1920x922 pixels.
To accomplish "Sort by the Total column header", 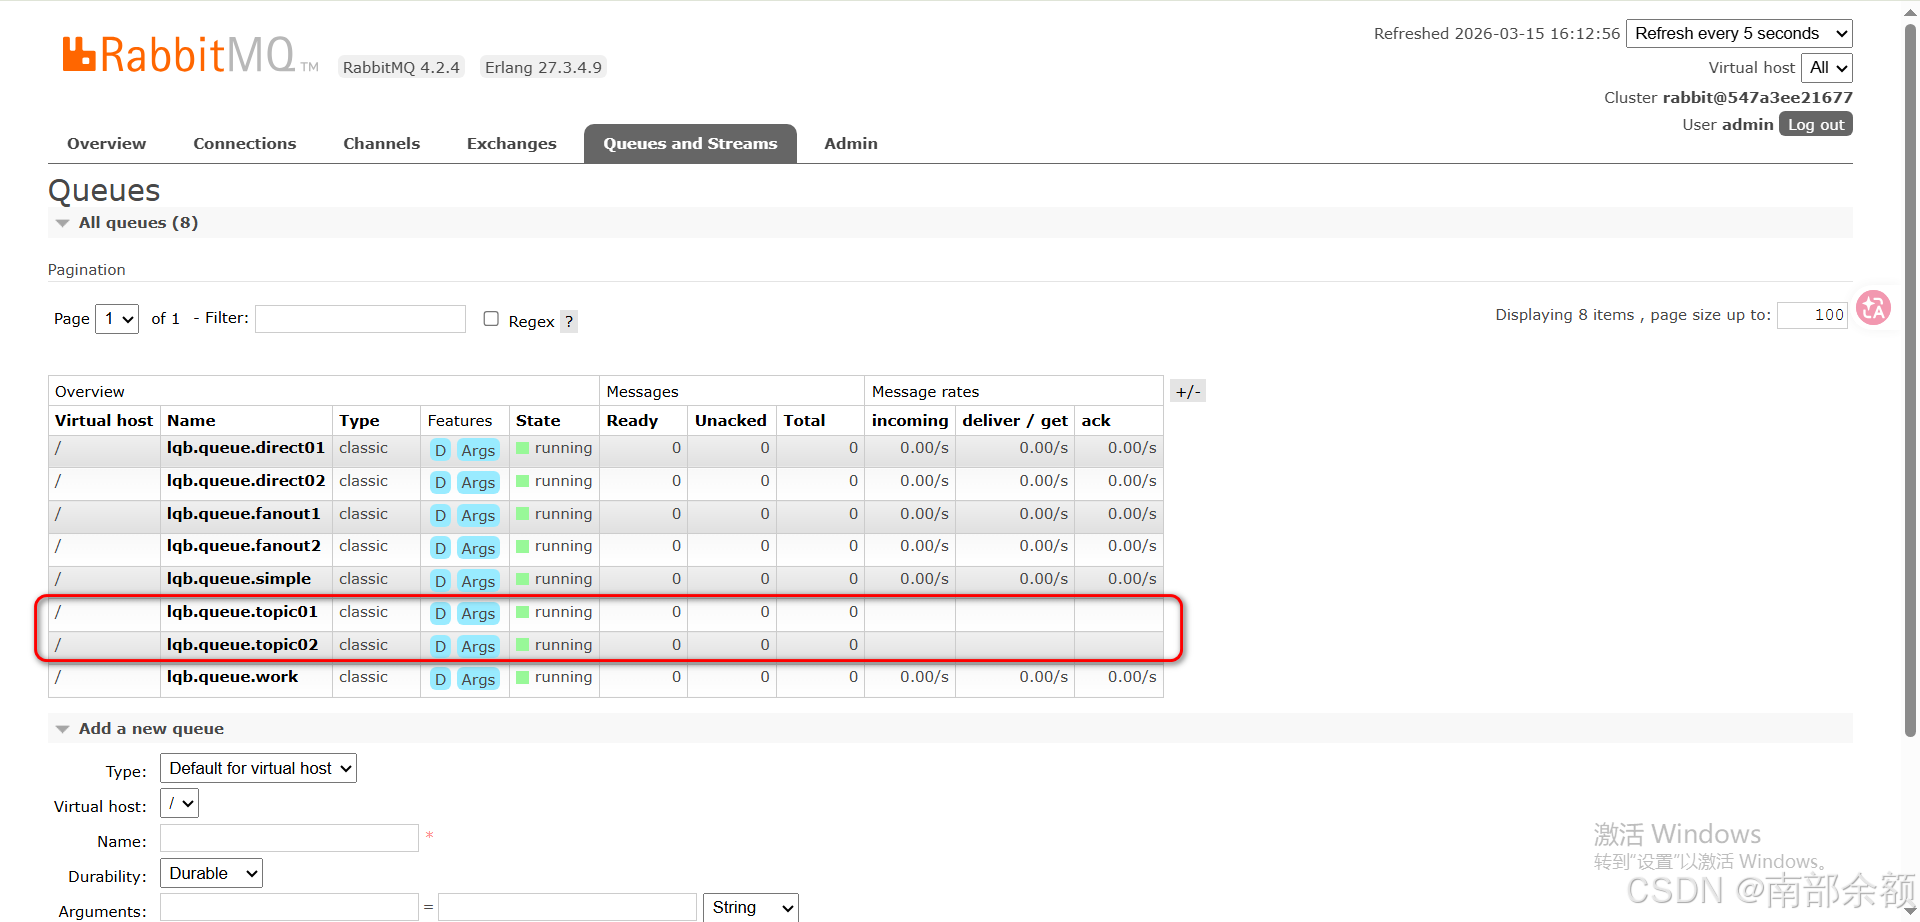I will (804, 421).
